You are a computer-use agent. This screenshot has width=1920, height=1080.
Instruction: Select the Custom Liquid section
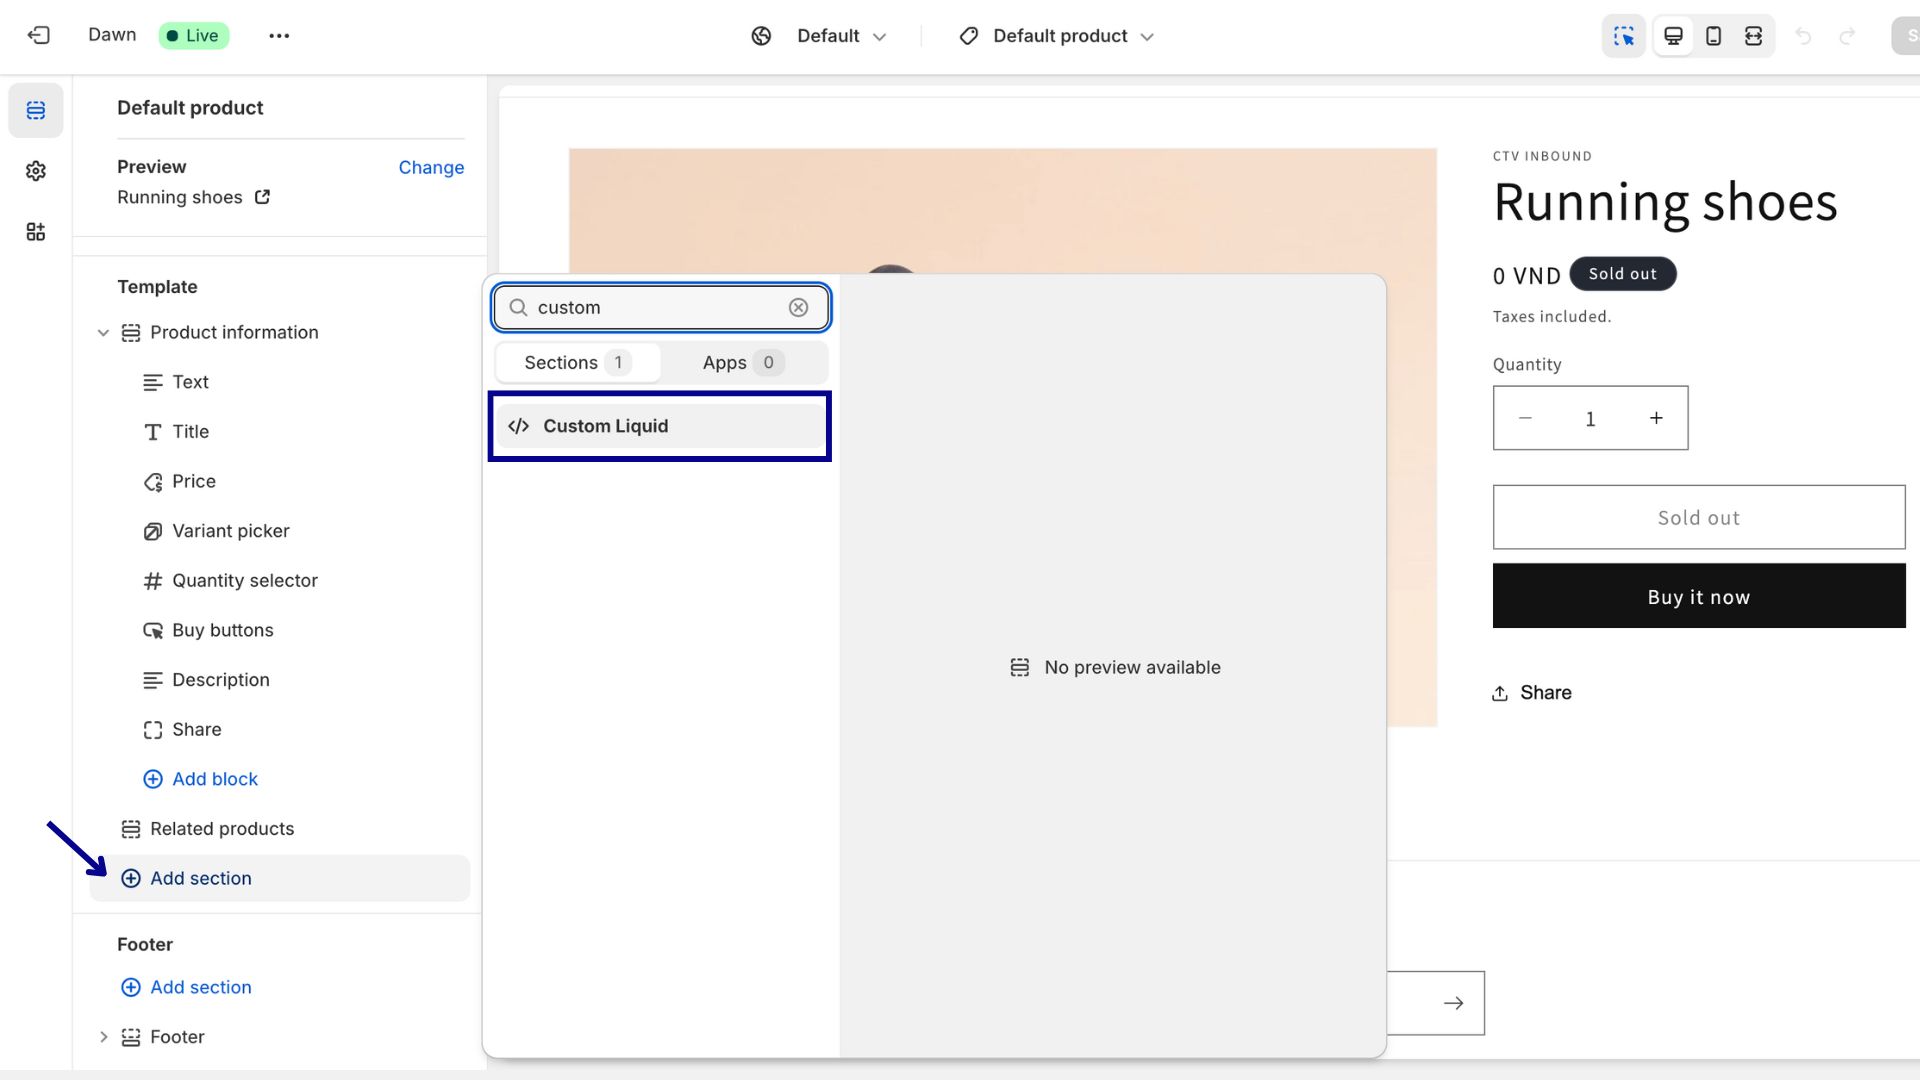pos(660,426)
